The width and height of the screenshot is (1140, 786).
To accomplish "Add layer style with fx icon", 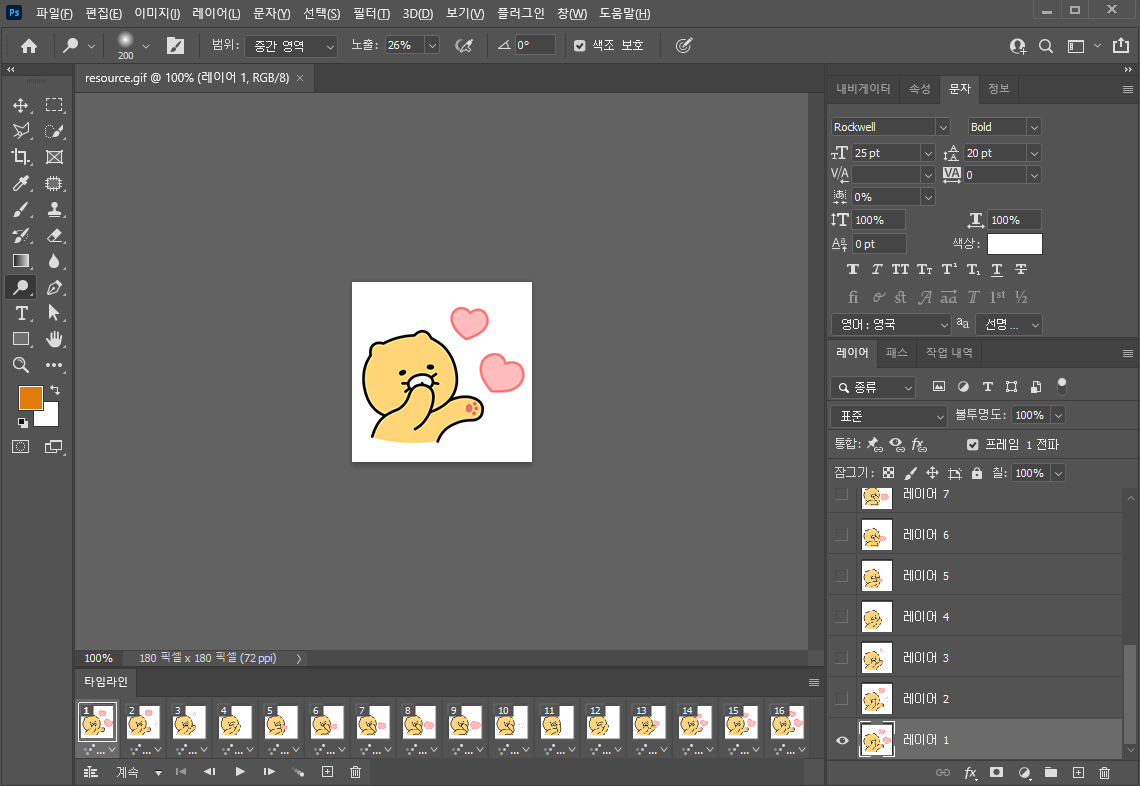I will pyautogui.click(x=970, y=772).
